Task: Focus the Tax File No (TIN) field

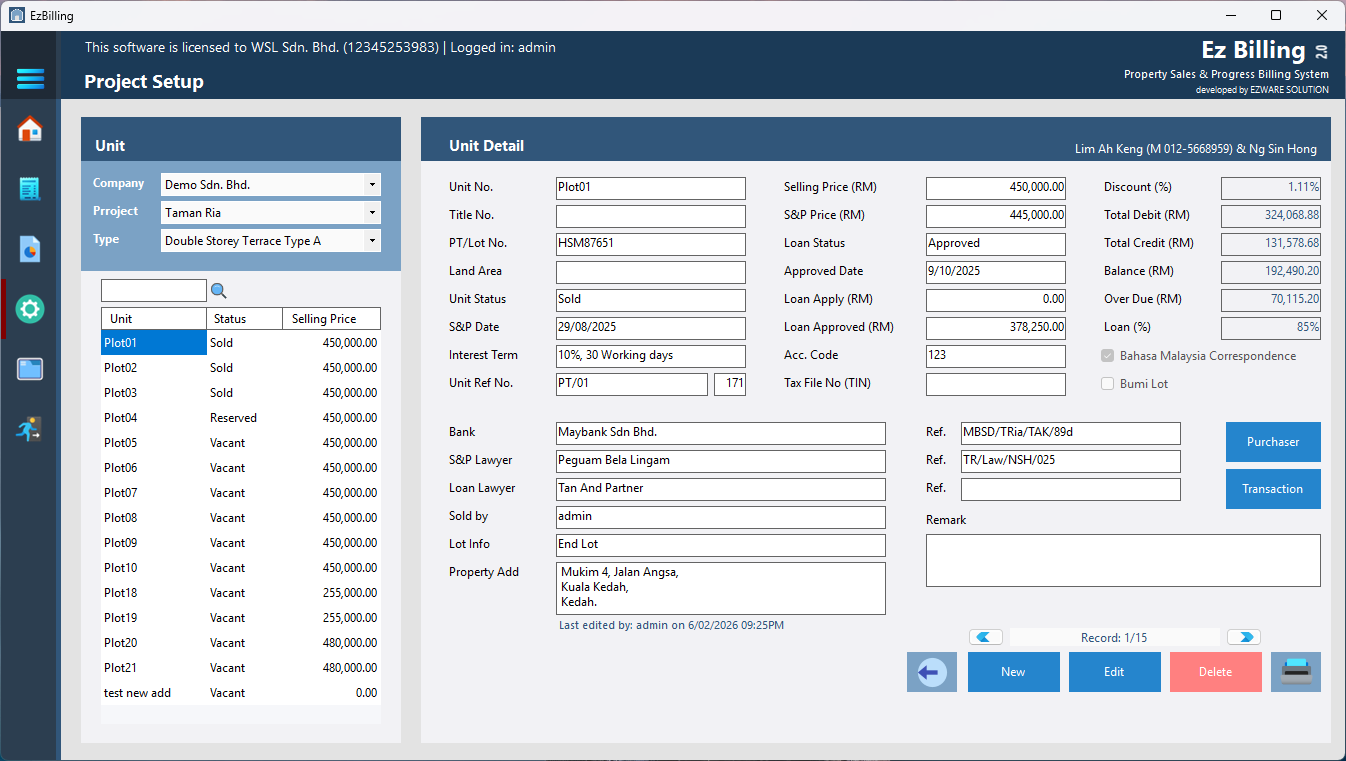Action: coord(996,384)
